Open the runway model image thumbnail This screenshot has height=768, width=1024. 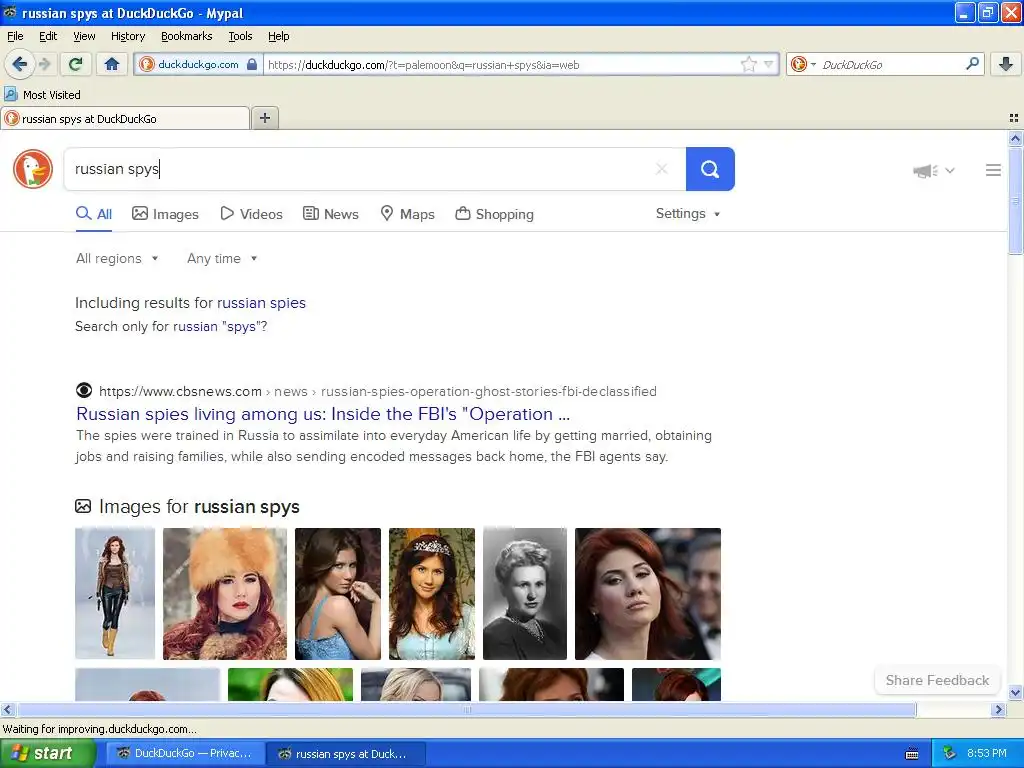click(x=115, y=594)
